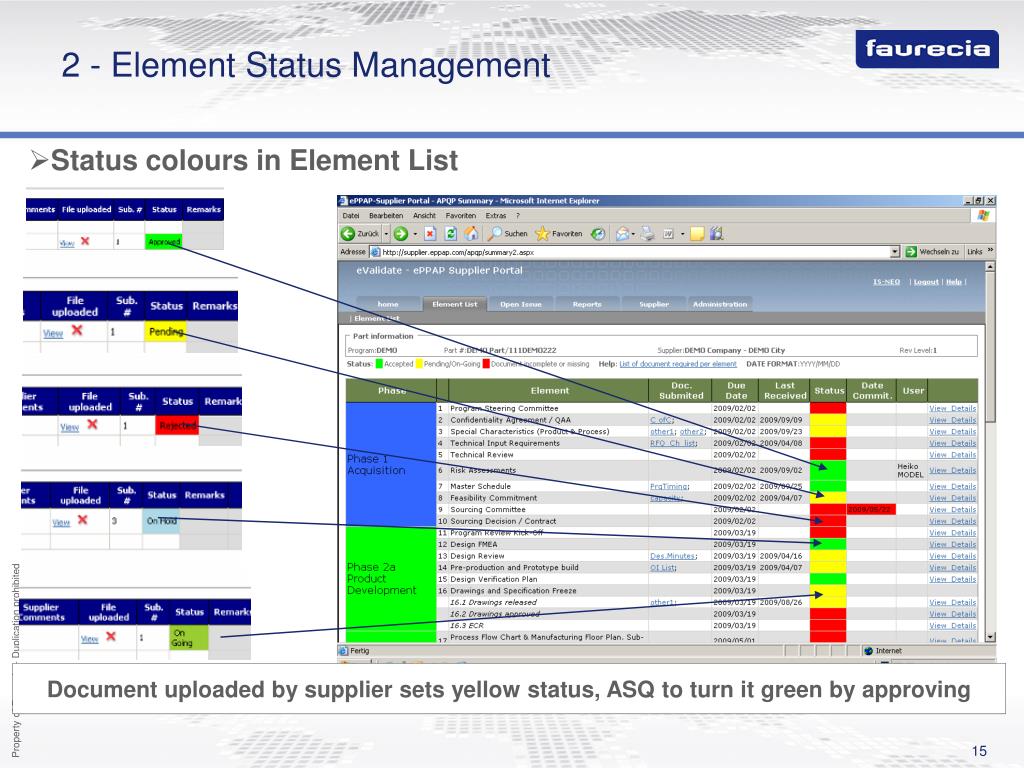Click the Research icon in toolbar
The image size is (1024, 768).
pos(716,233)
